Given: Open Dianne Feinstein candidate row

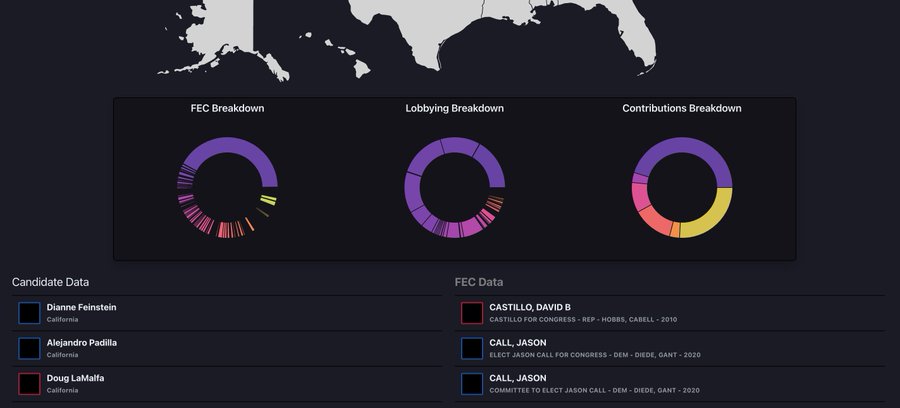Looking at the screenshot, I should tap(227, 313).
